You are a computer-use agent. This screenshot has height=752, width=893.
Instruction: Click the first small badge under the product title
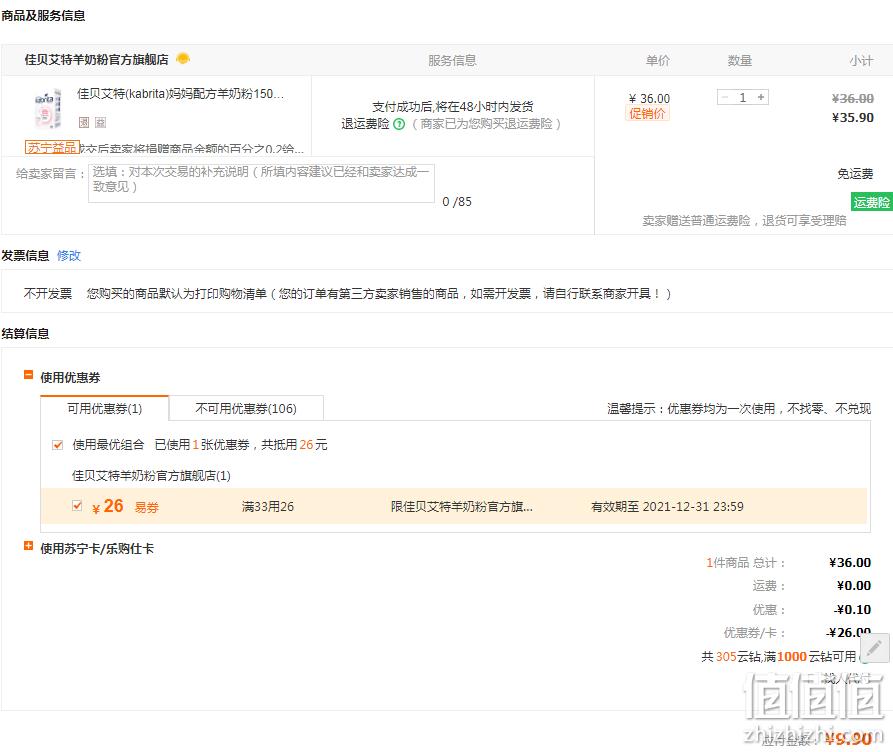[x=84, y=122]
